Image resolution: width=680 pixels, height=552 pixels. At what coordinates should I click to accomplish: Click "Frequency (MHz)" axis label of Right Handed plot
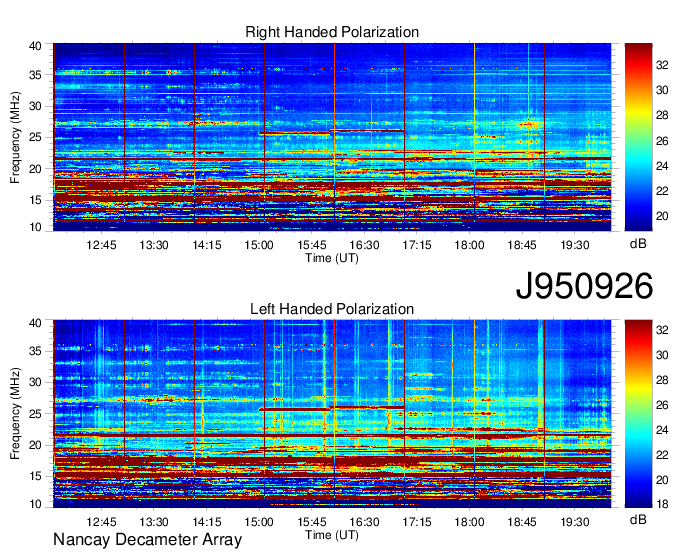click(x=16, y=137)
